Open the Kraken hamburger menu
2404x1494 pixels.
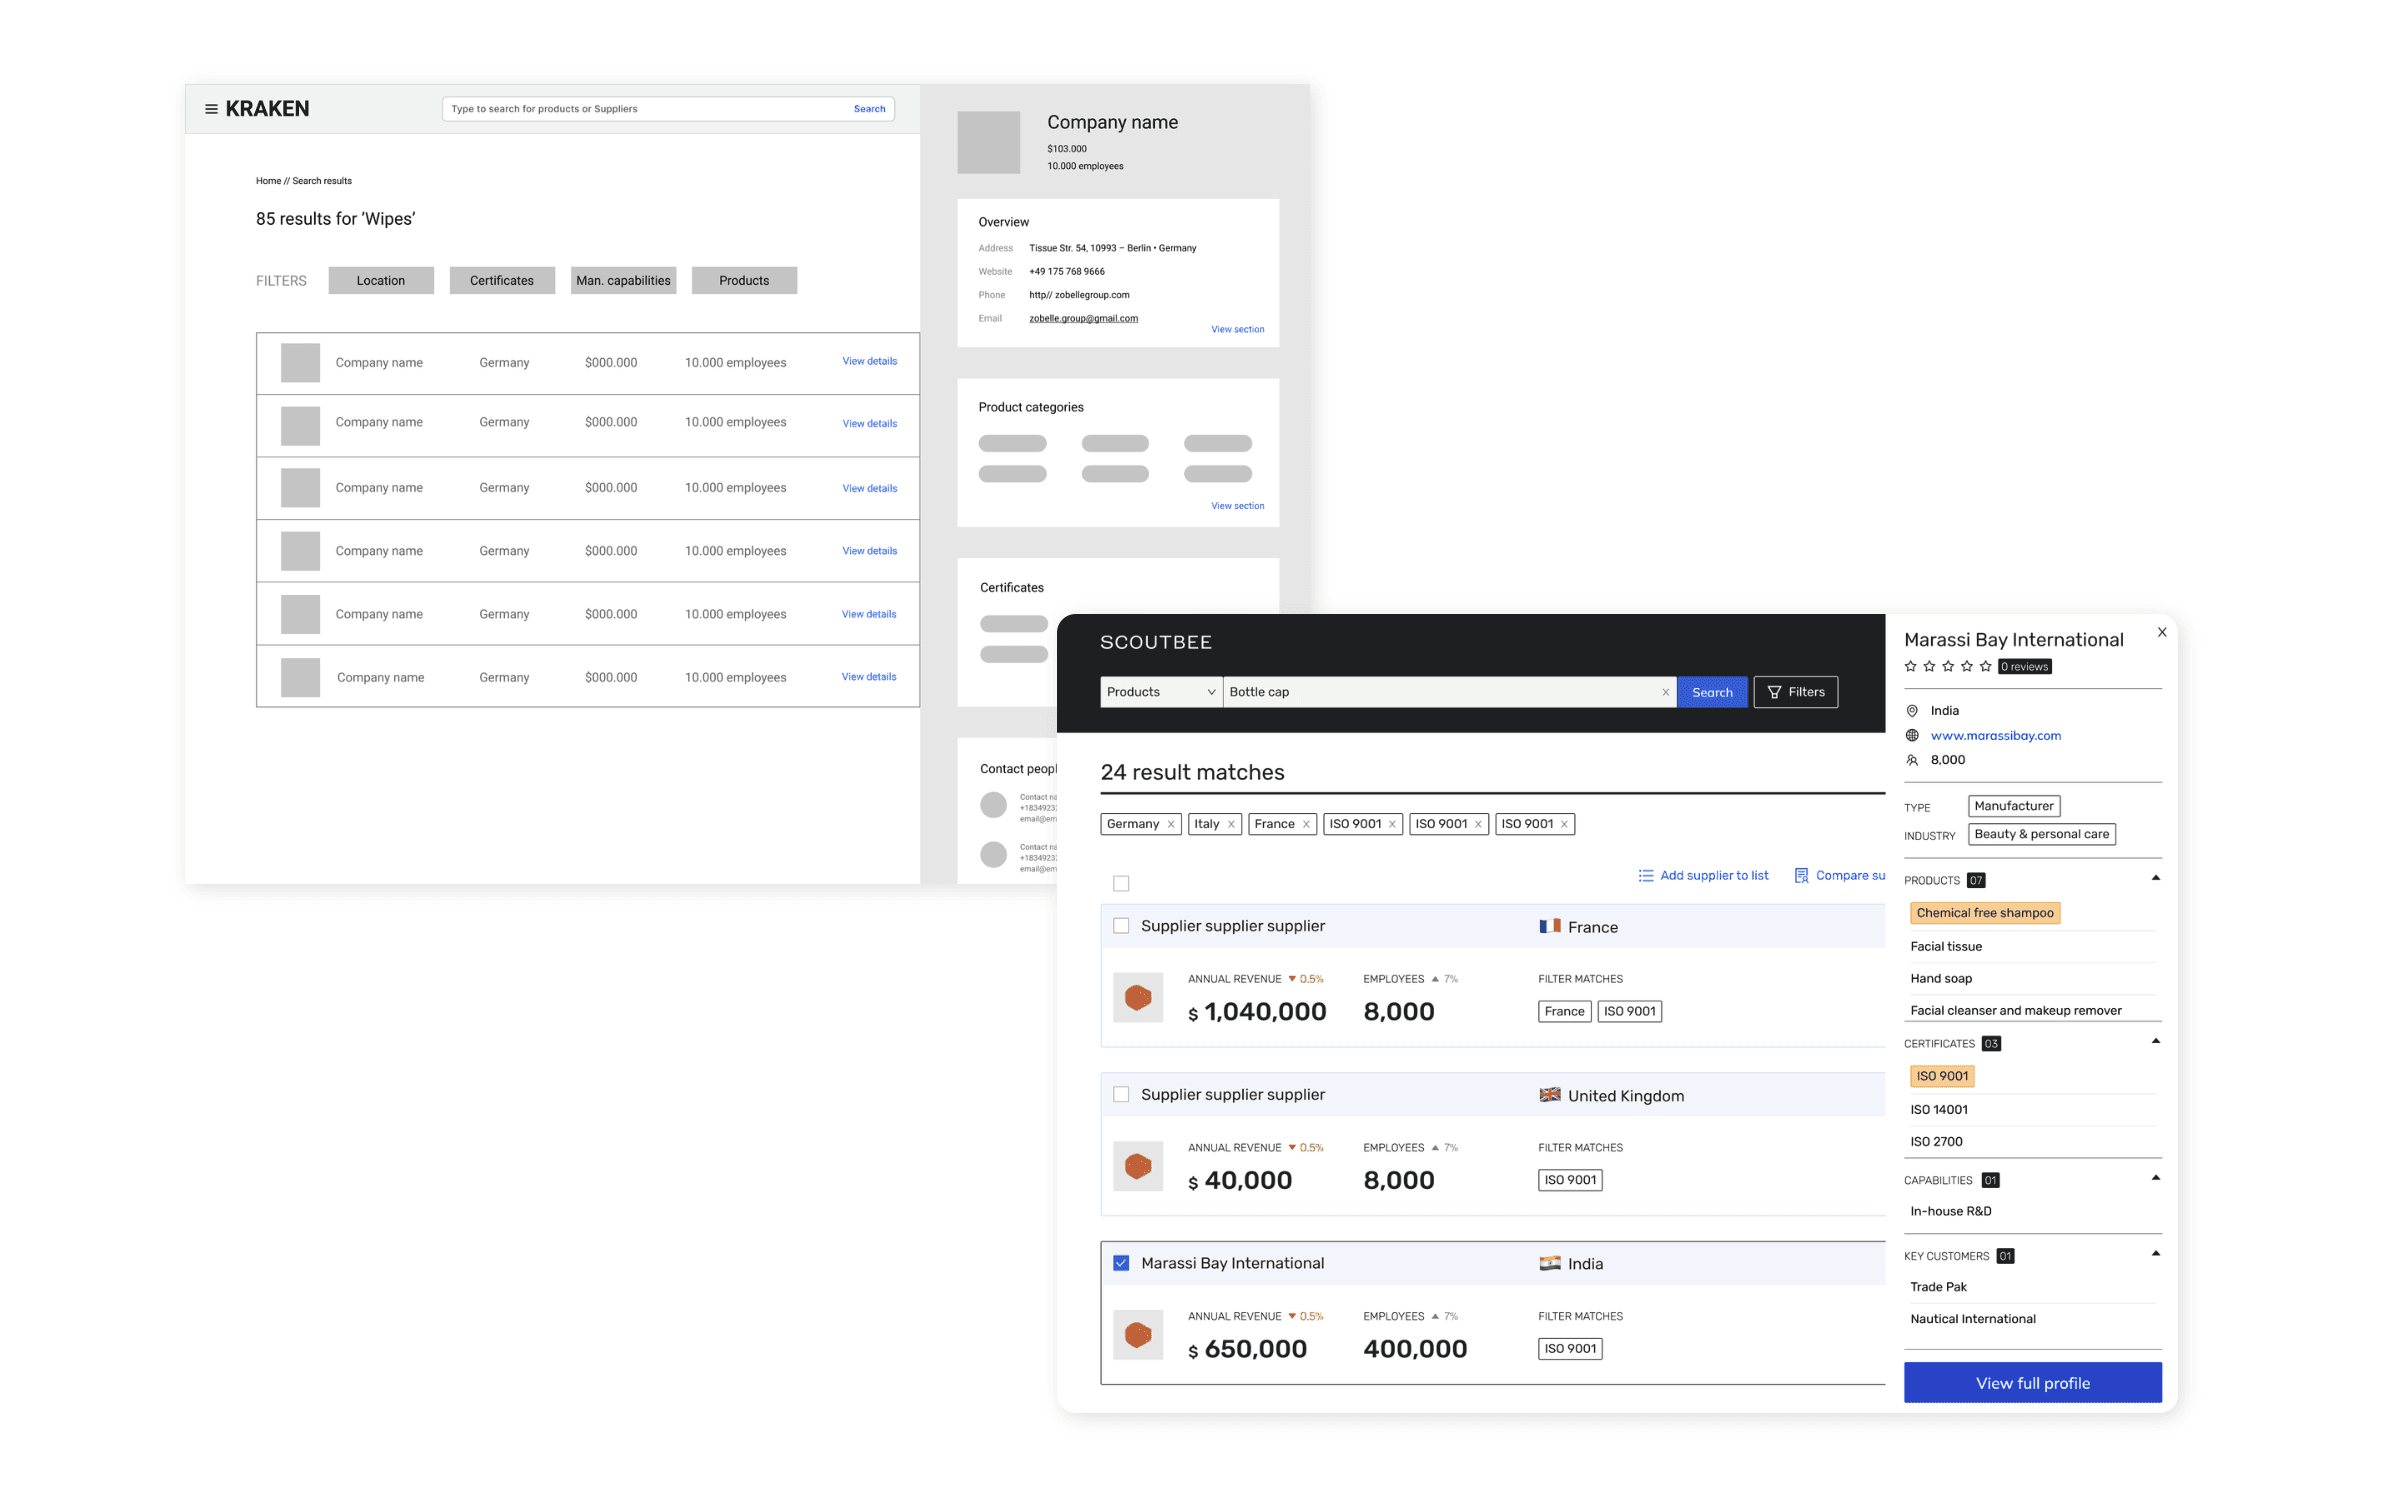pyautogui.click(x=211, y=109)
